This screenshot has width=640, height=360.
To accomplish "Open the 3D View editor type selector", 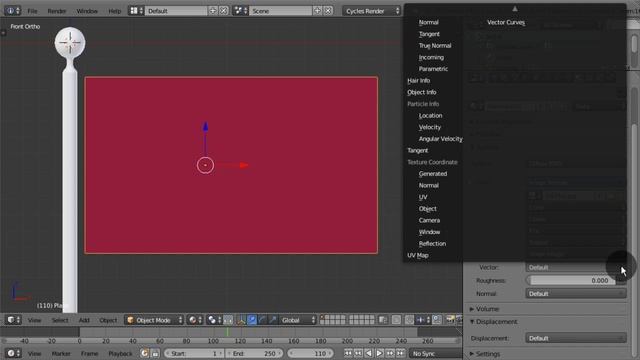I will (x=13, y=320).
